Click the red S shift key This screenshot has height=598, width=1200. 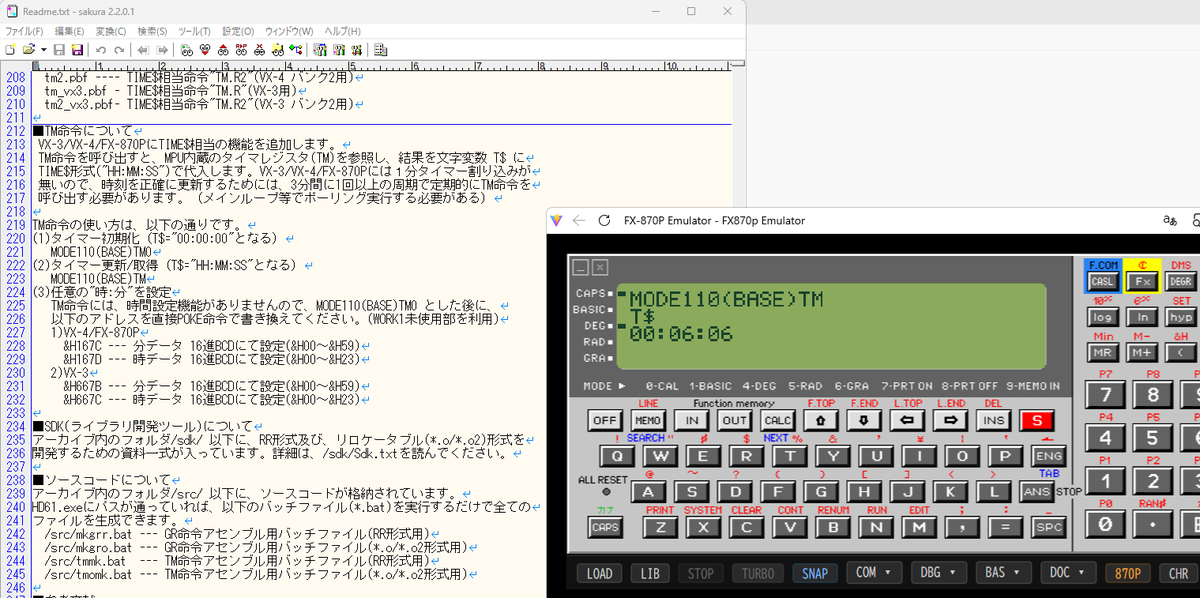[1037, 421]
